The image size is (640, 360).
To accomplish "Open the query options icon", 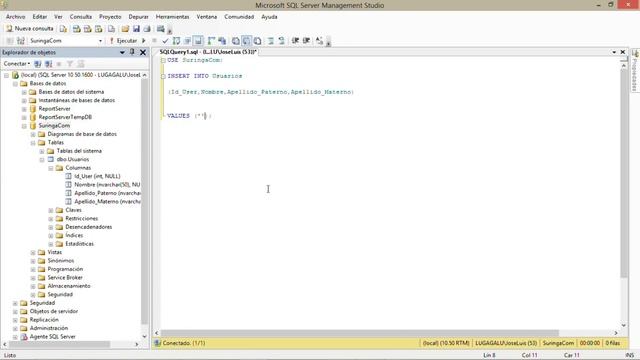I will point(187,41).
